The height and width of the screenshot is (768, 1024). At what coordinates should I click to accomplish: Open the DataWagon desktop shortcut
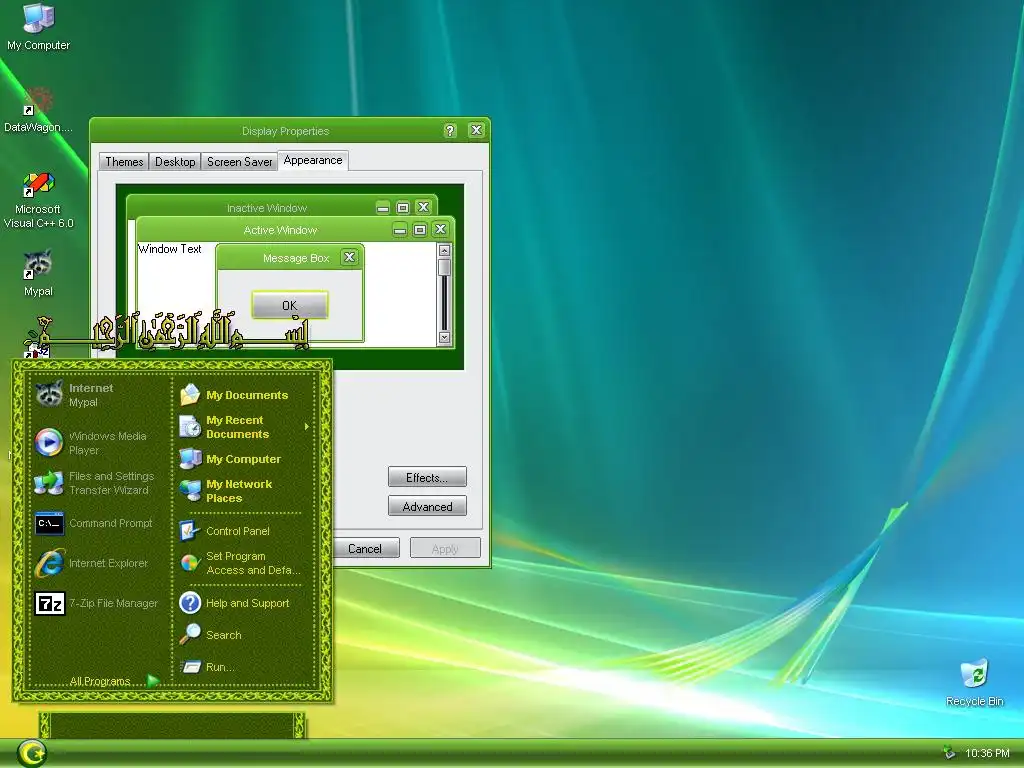(38, 110)
